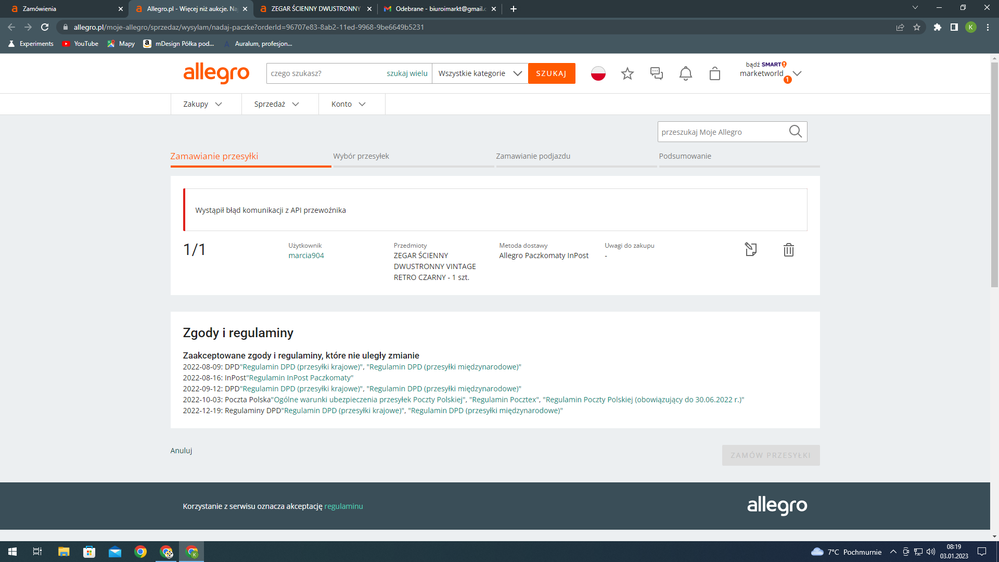Expand the Konto menu
The image size is (999, 562).
tap(349, 104)
